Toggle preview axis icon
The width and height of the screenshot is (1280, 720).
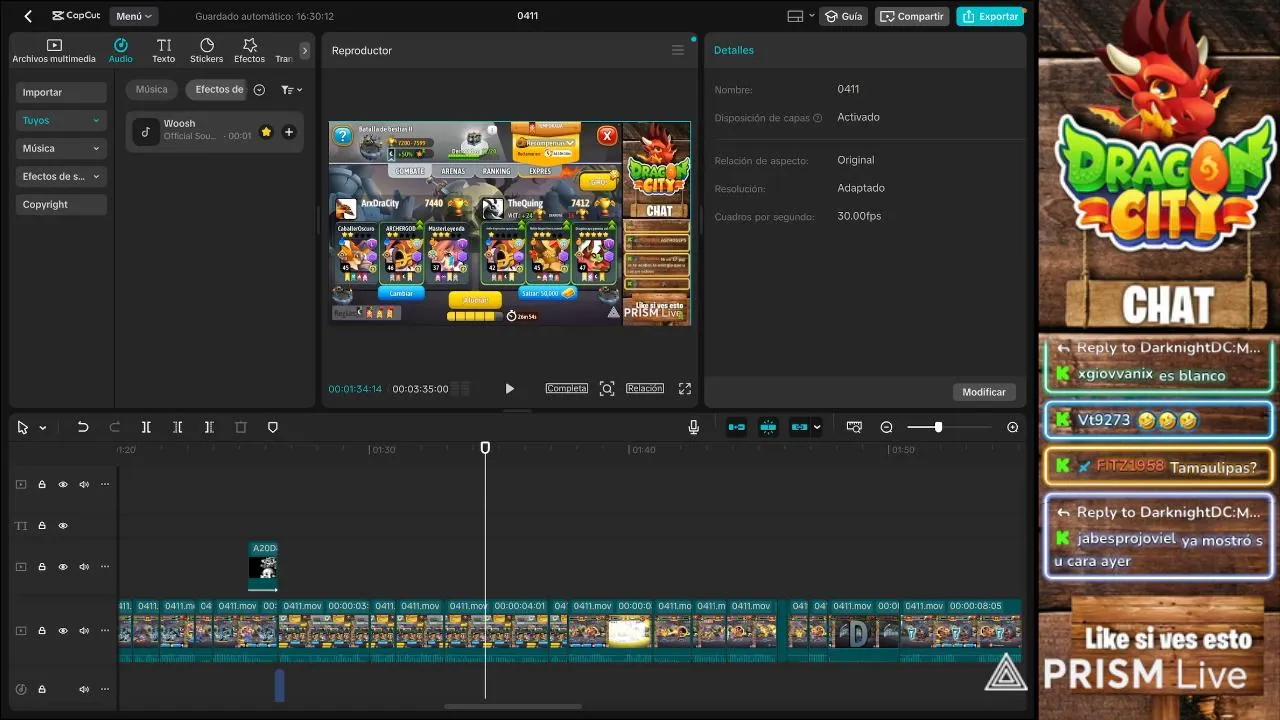point(854,427)
